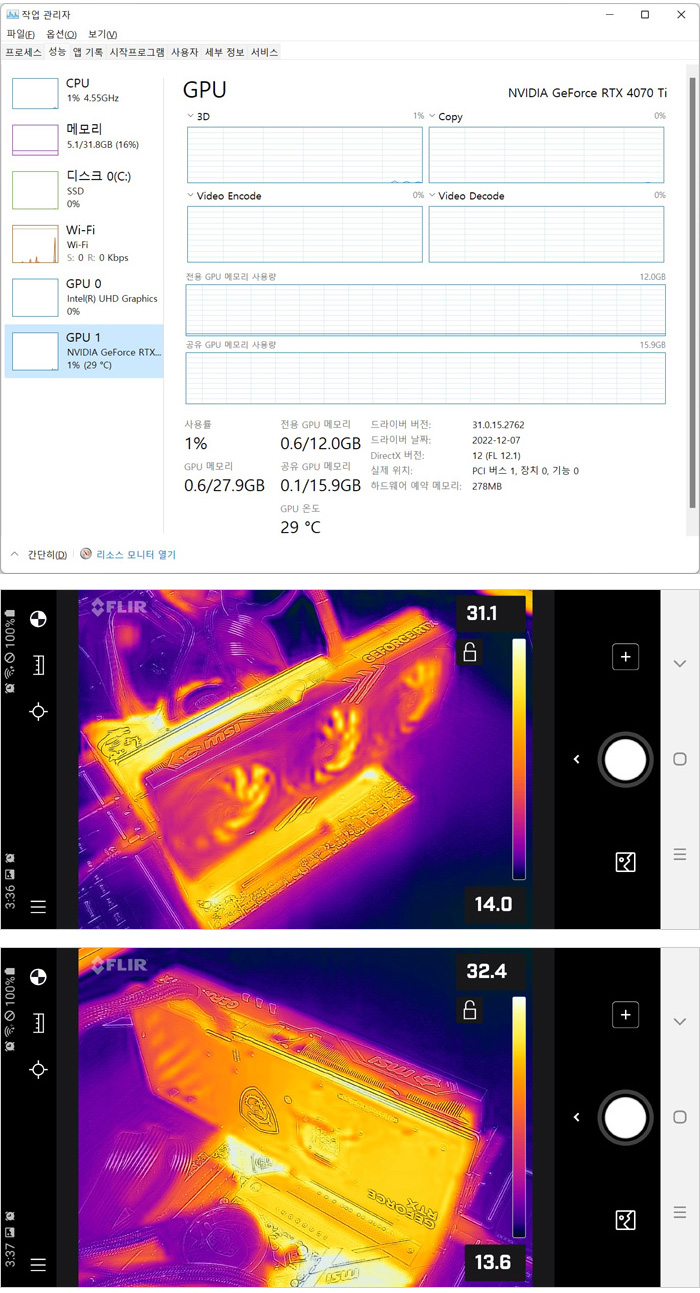Open hamburger menu in upper FLIR screen
This screenshot has height=1293, width=700.
point(38,907)
